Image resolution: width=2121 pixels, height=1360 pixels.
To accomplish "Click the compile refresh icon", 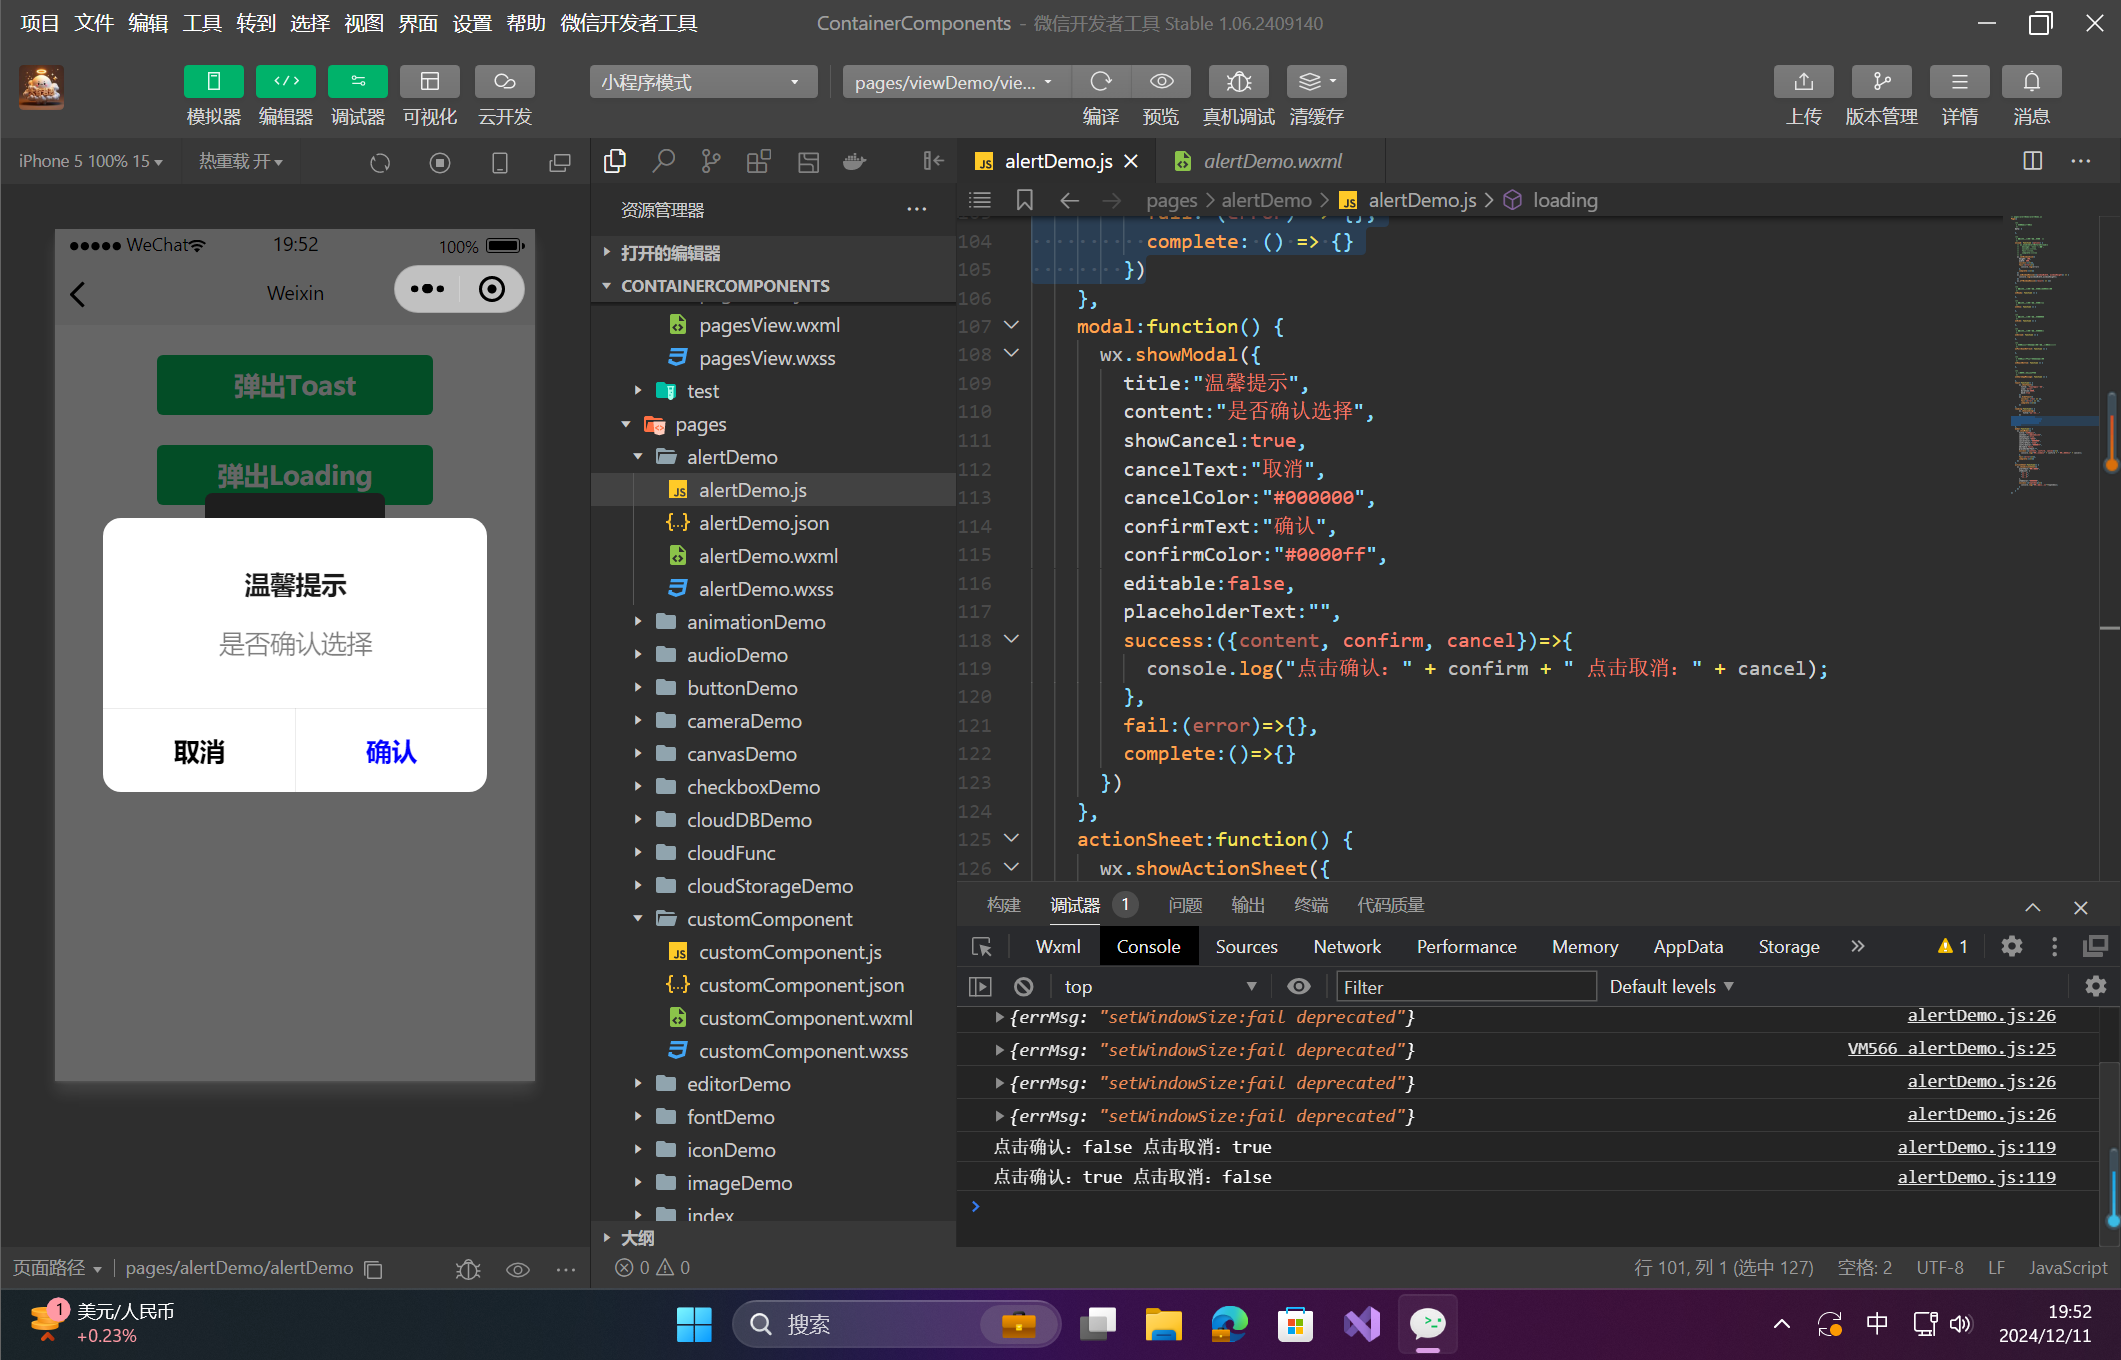I will [1100, 82].
